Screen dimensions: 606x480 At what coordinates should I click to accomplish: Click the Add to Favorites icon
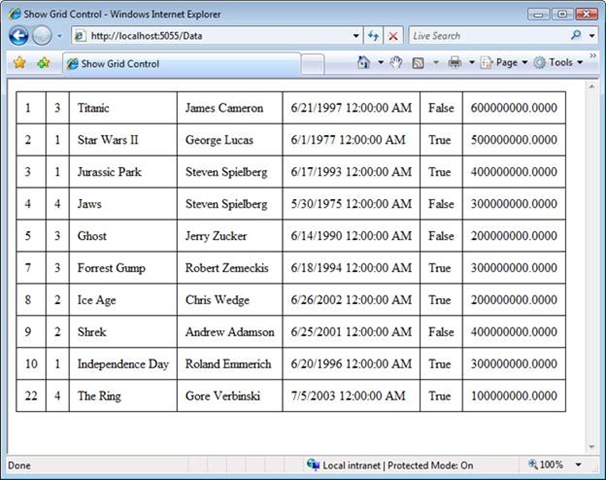pyautogui.click(x=43, y=63)
